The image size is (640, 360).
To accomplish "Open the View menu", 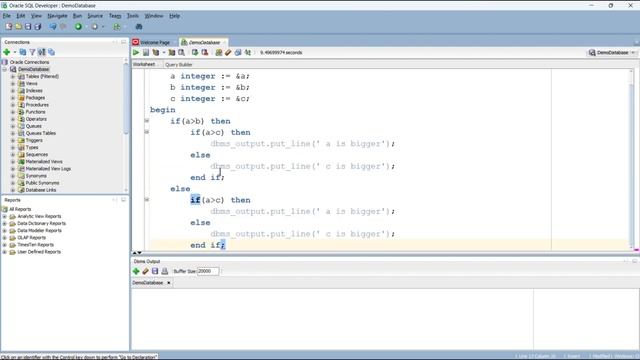I will pos(36,16).
